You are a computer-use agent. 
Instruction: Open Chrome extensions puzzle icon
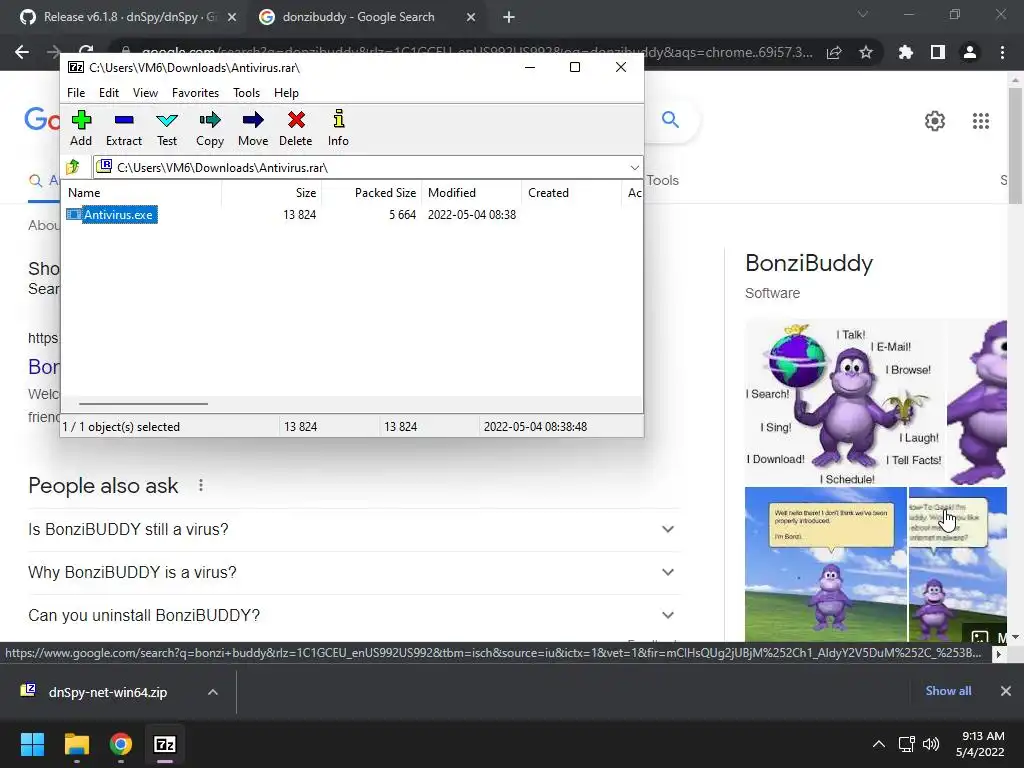pyautogui.click(x=905, y=52)
